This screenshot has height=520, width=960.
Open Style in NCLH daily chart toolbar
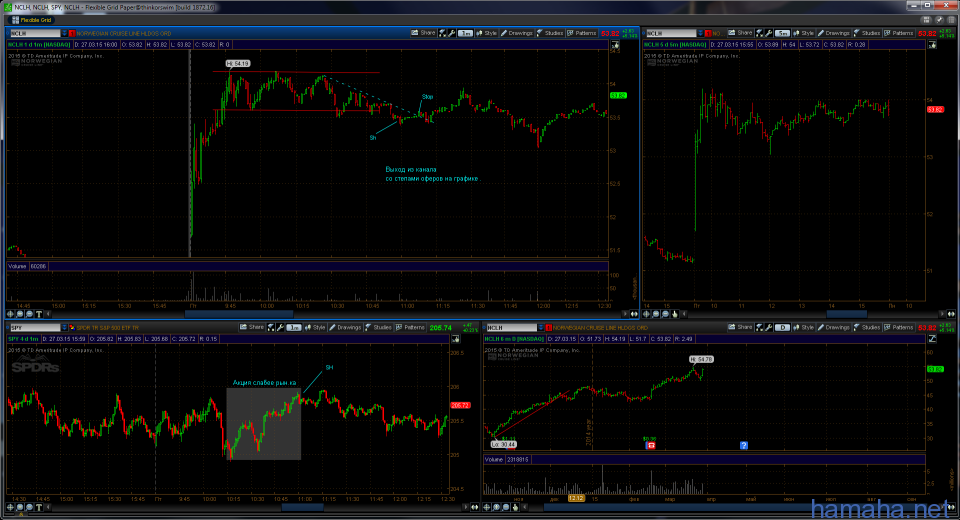tap(803, 328)
